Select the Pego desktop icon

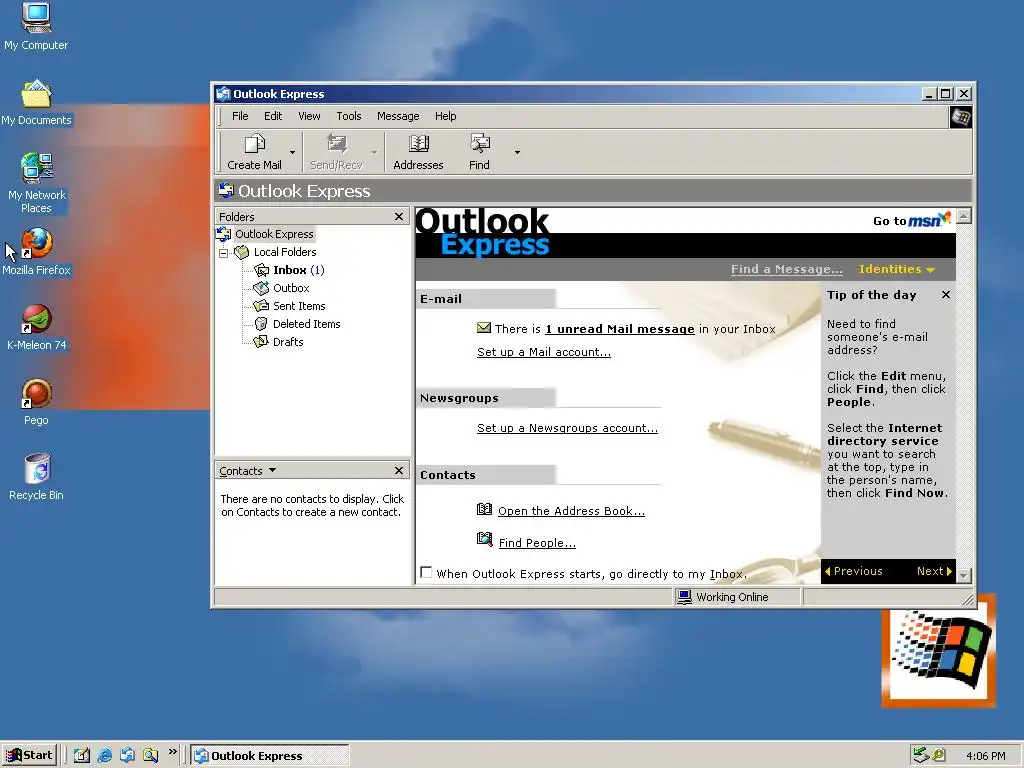[37, 402]
